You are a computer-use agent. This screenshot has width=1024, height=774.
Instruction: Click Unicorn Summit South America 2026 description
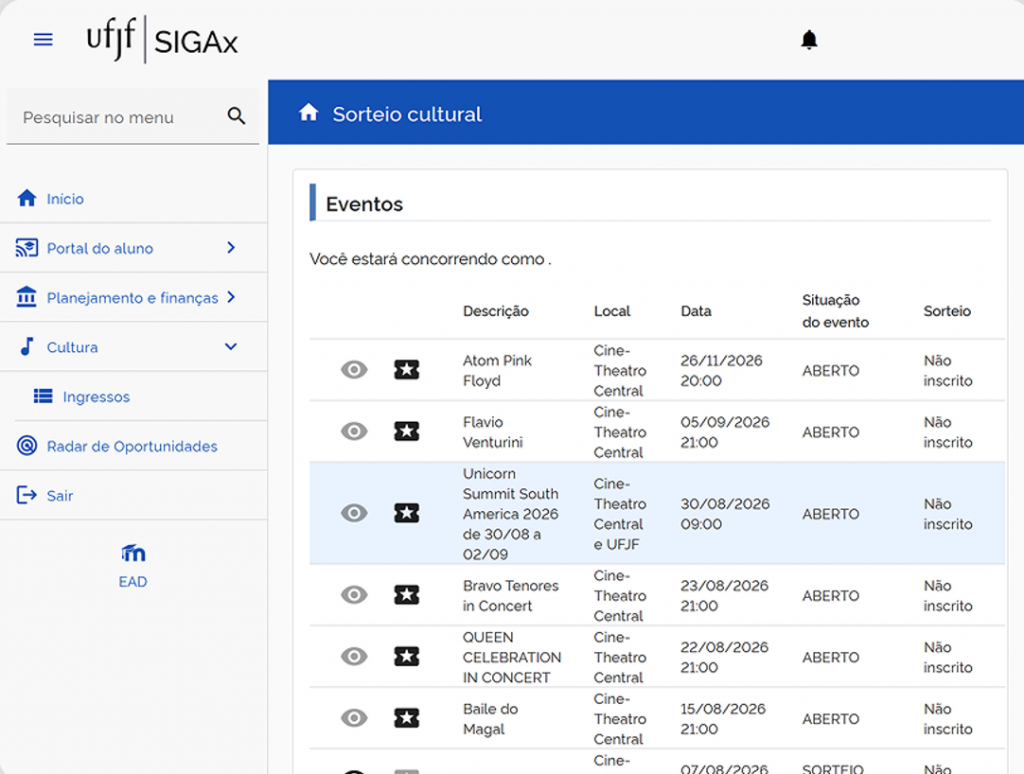(x=511, y=513)
